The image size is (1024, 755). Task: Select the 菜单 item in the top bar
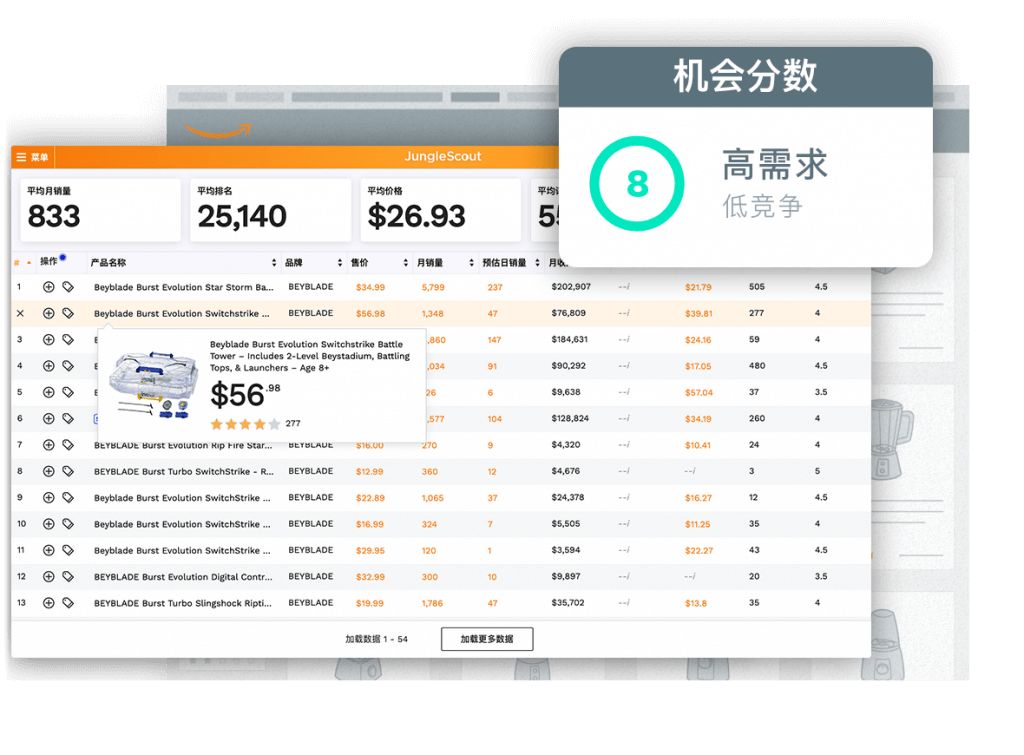40,156
